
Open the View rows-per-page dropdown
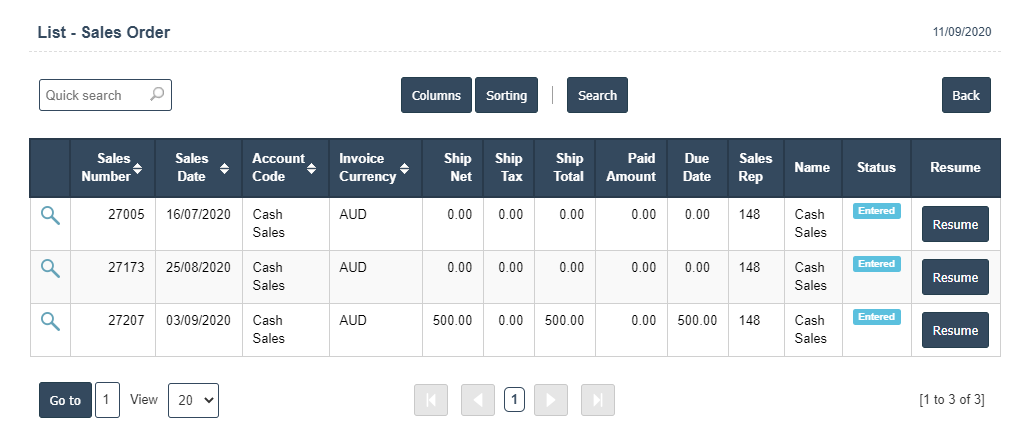click(193, 400)
